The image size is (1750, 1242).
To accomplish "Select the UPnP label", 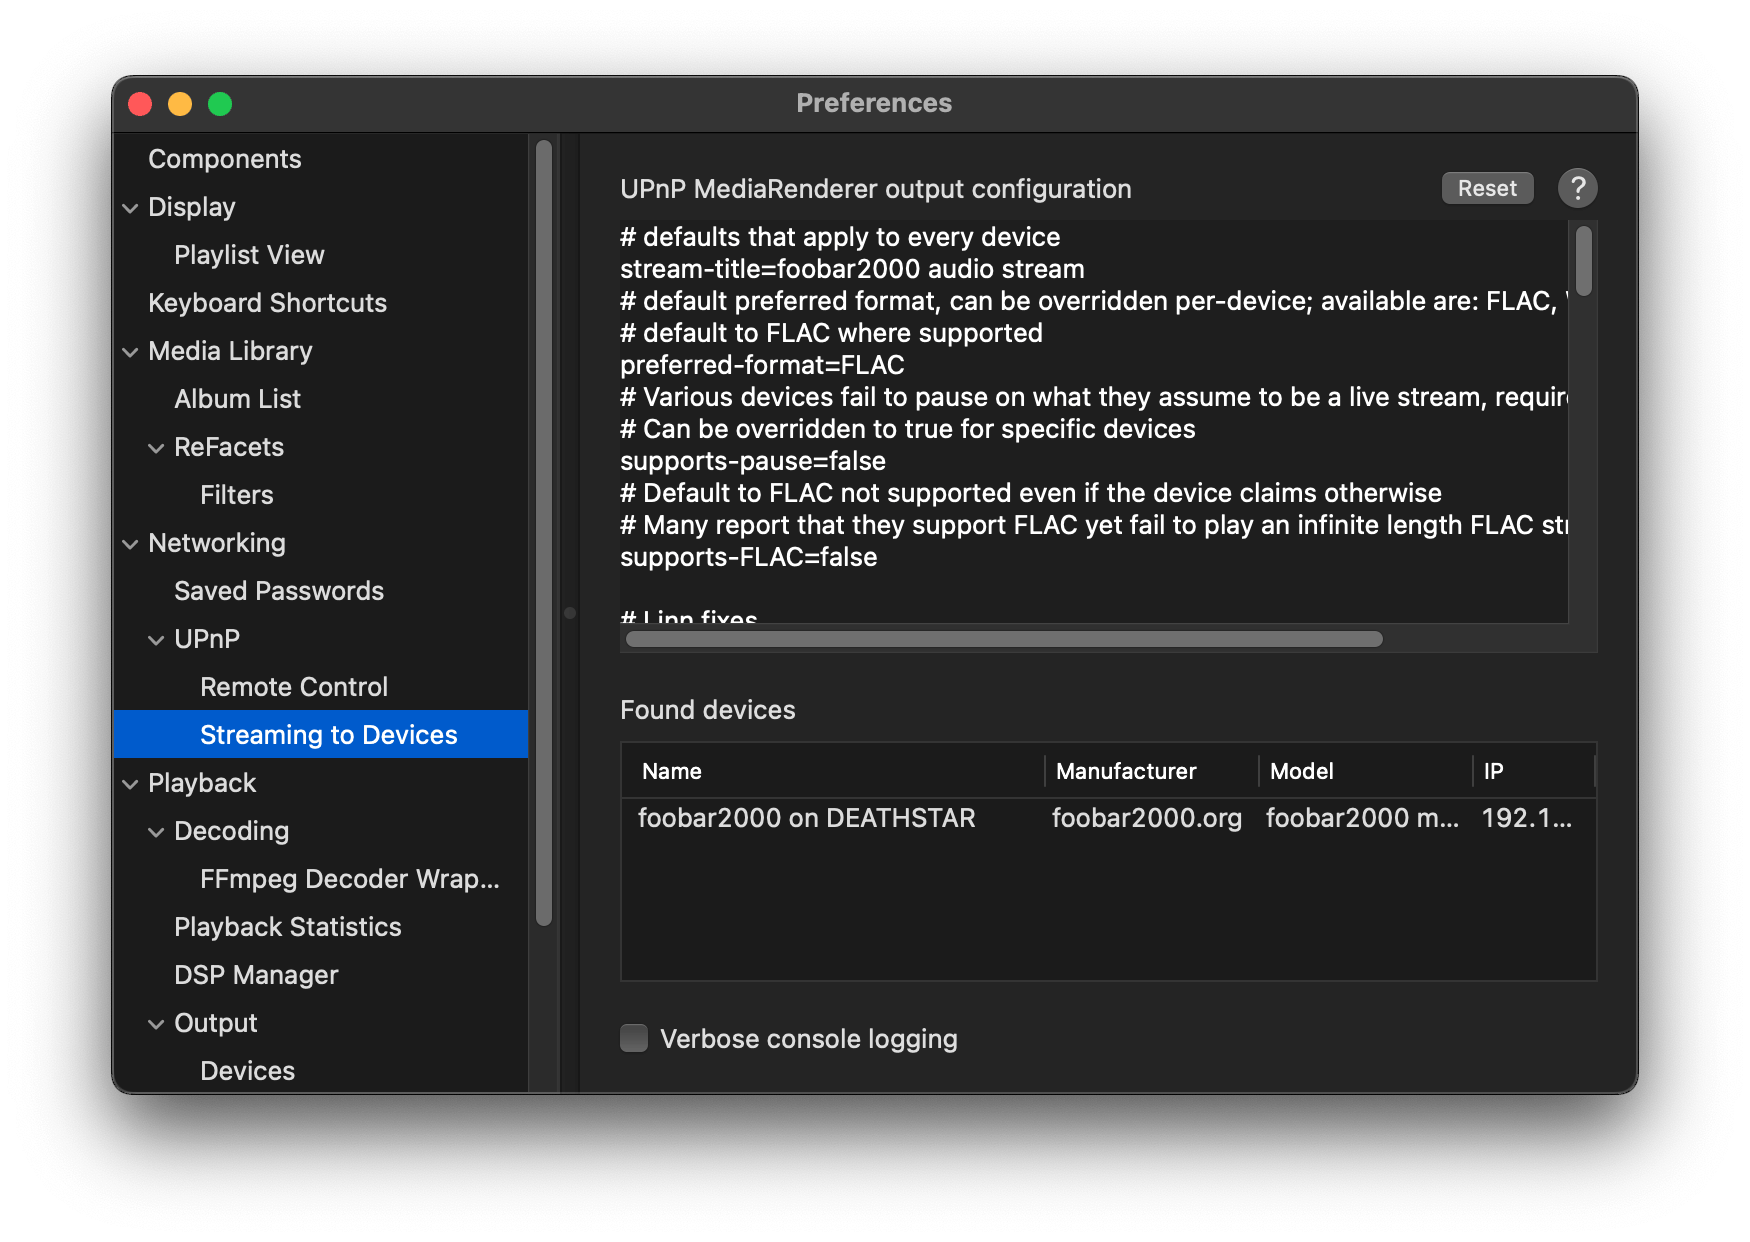I will 207,639.
